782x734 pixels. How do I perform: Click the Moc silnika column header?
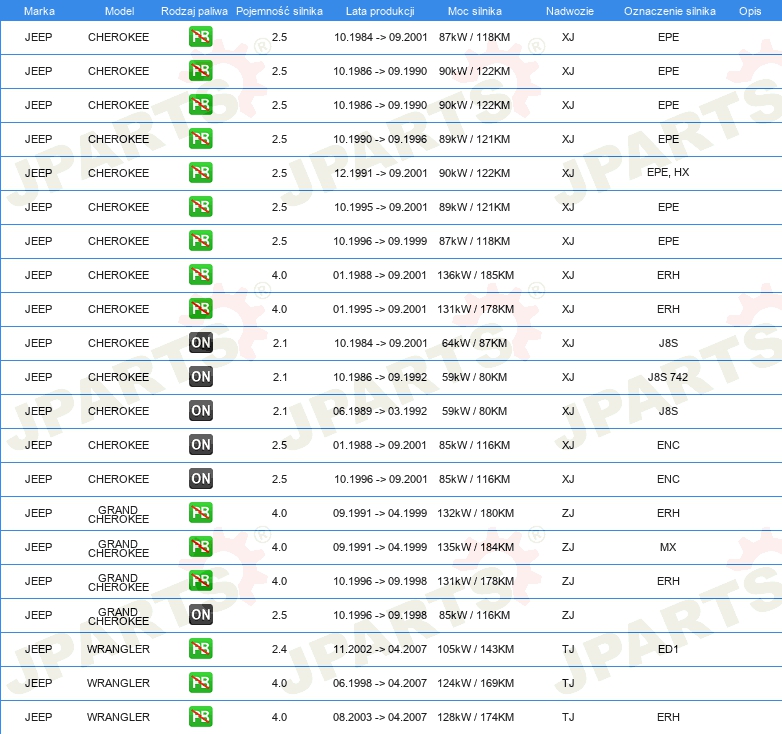point(474,11)
